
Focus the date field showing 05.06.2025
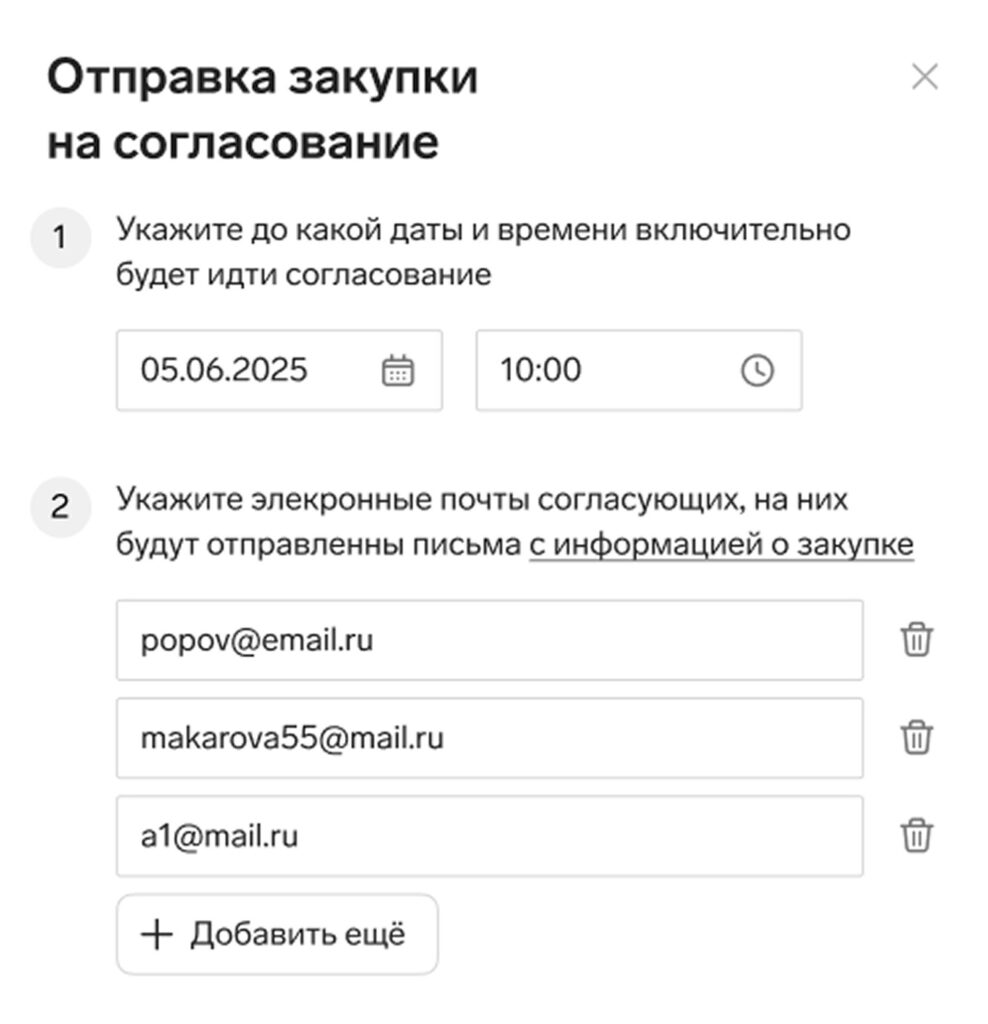(279, 370)
